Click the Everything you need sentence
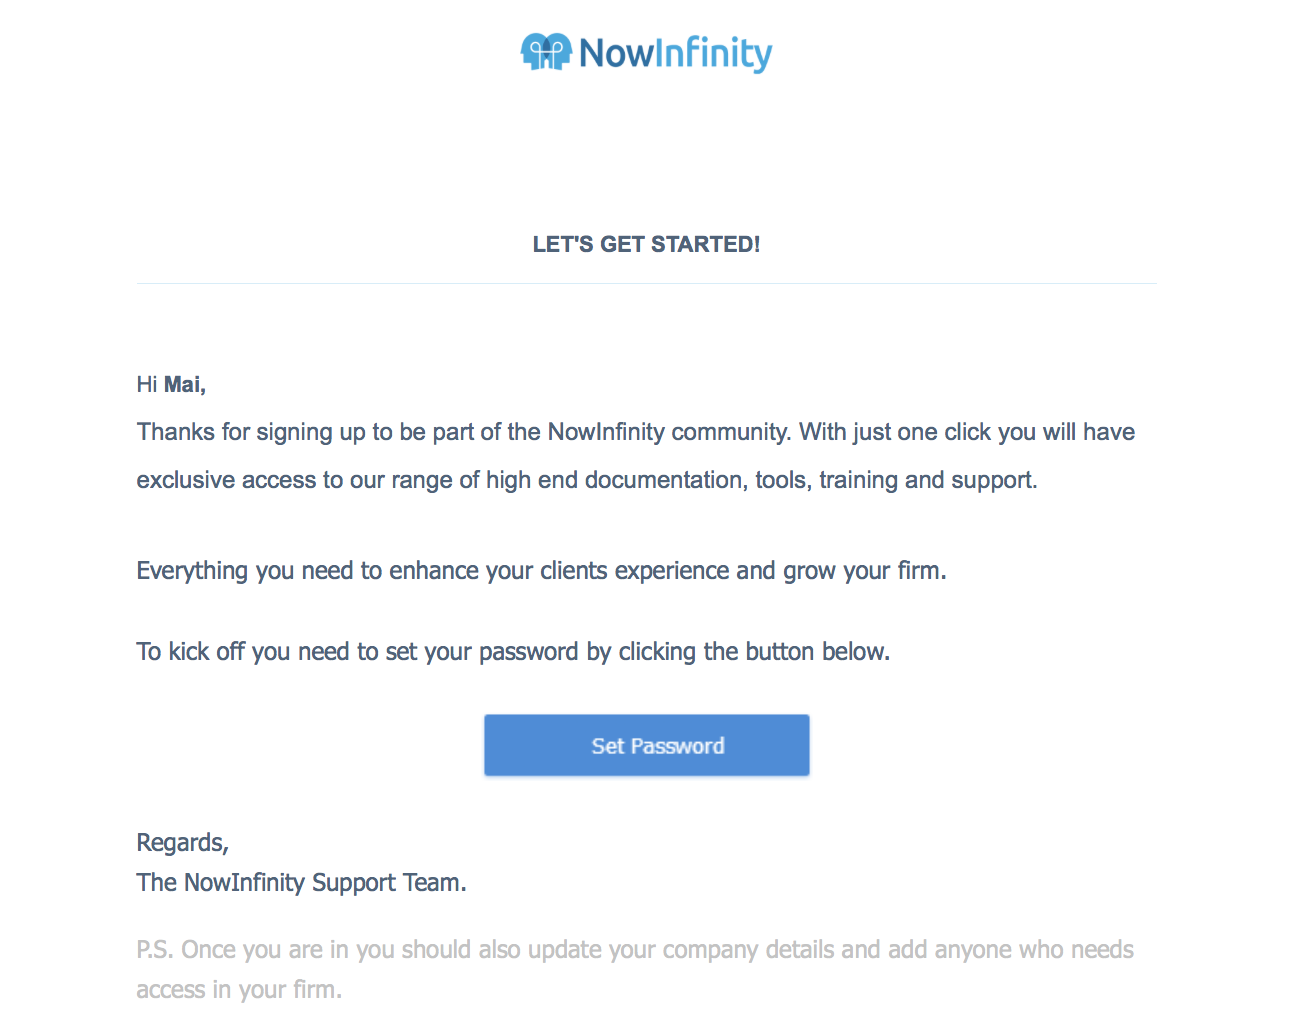 pyautogui.click(x=541, y=571)
